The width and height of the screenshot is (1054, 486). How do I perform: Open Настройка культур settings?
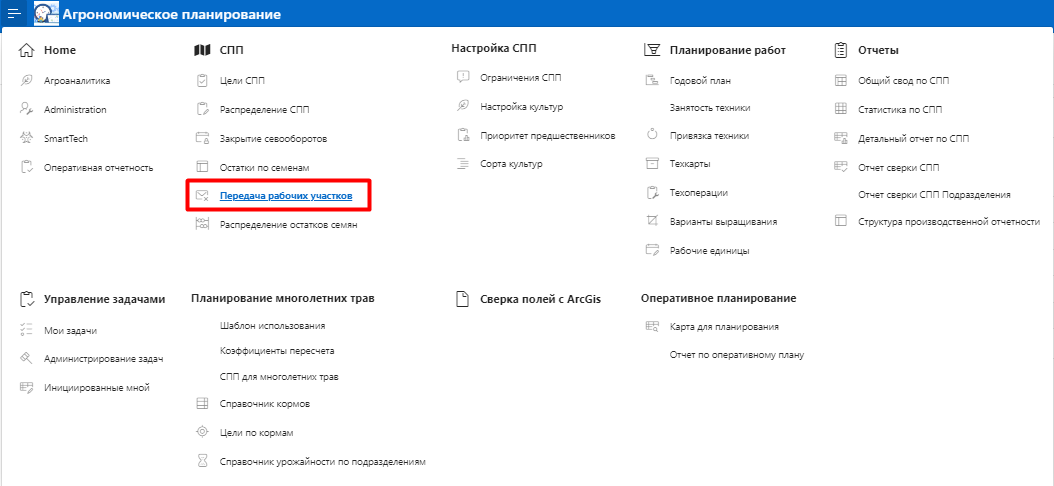[522, 106]
